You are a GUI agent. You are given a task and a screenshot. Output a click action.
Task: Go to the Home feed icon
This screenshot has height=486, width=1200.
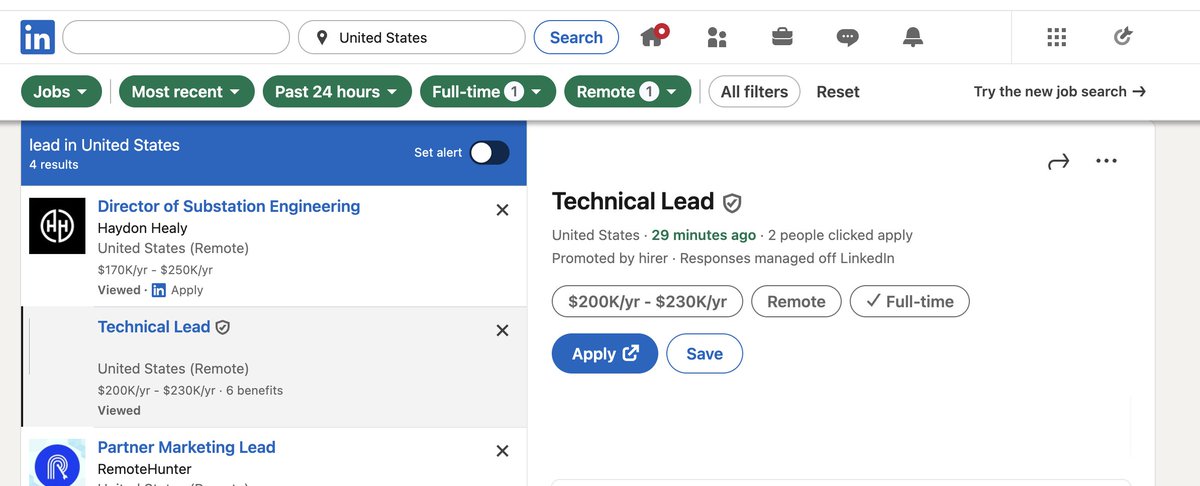point(653,37)
